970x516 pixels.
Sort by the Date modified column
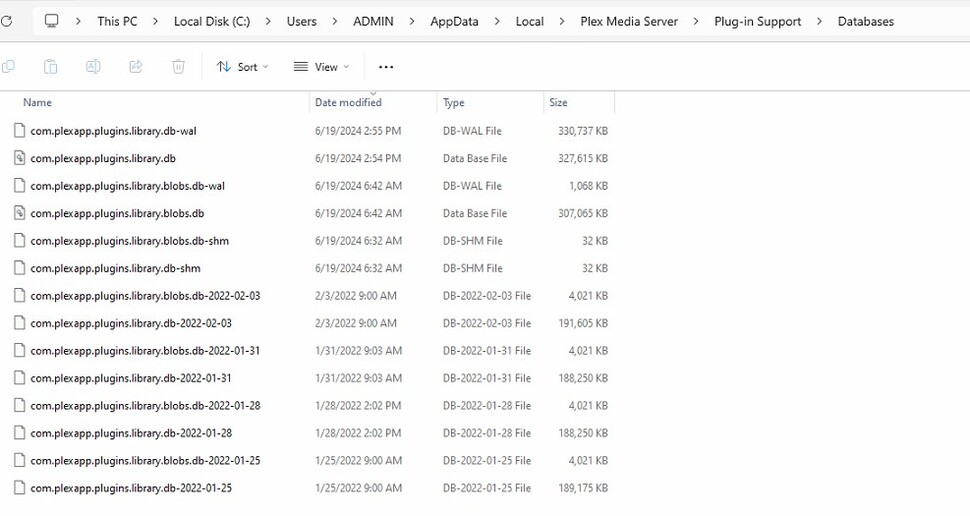click(348, 102)
